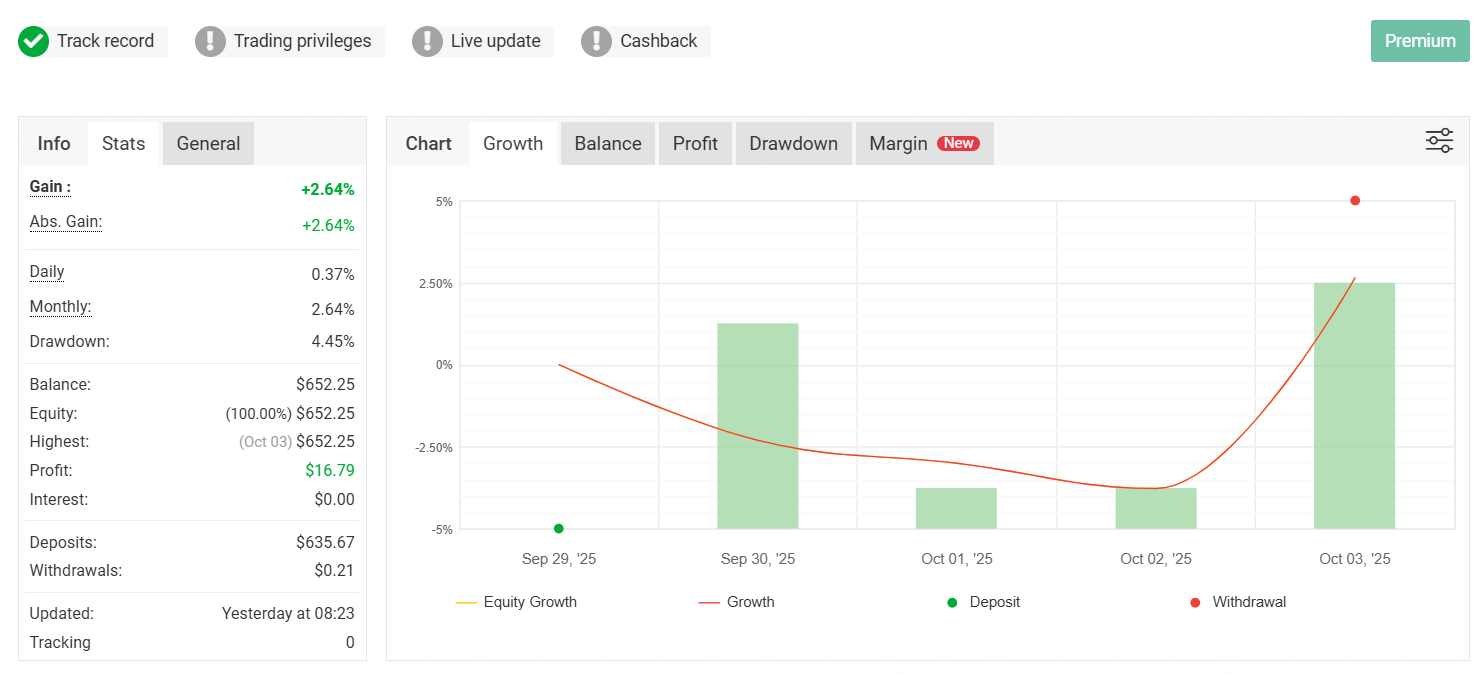Click the Live update exclamation icon
Viewport: 1479px width, 675px height.
[427, 41]
